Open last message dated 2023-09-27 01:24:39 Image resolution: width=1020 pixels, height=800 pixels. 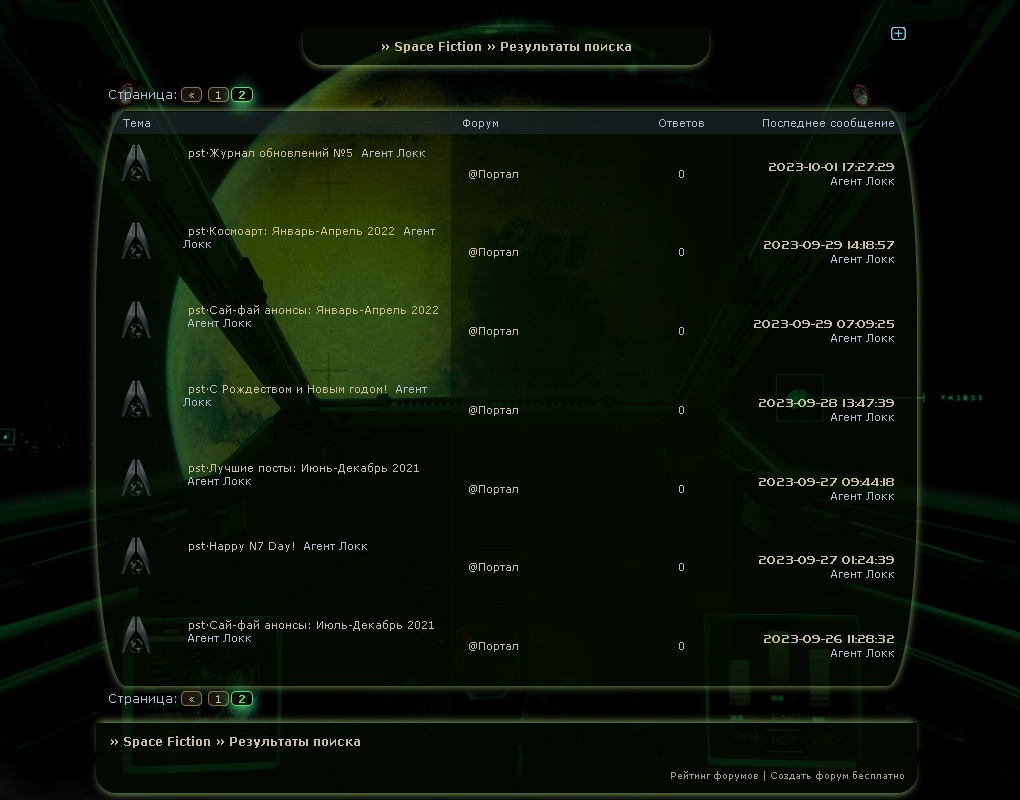click(826, 560)
